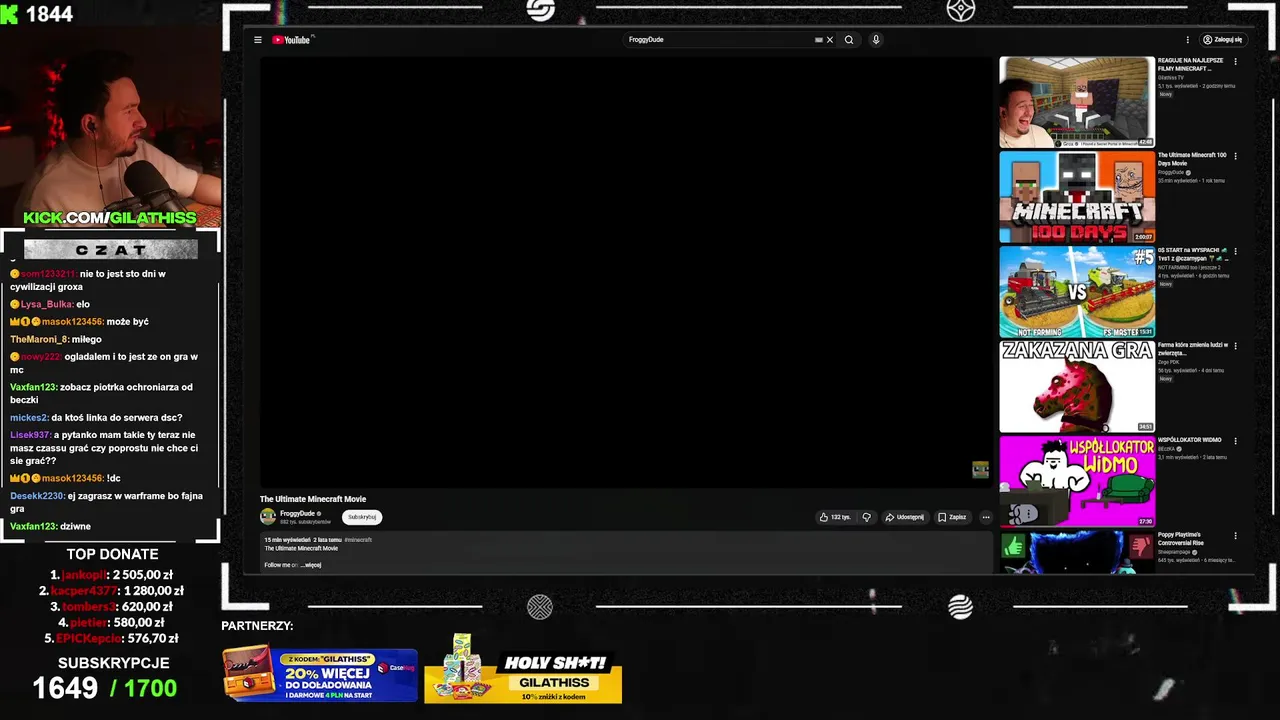
Task: Click the video player area
Action: [x=626, y=270]
